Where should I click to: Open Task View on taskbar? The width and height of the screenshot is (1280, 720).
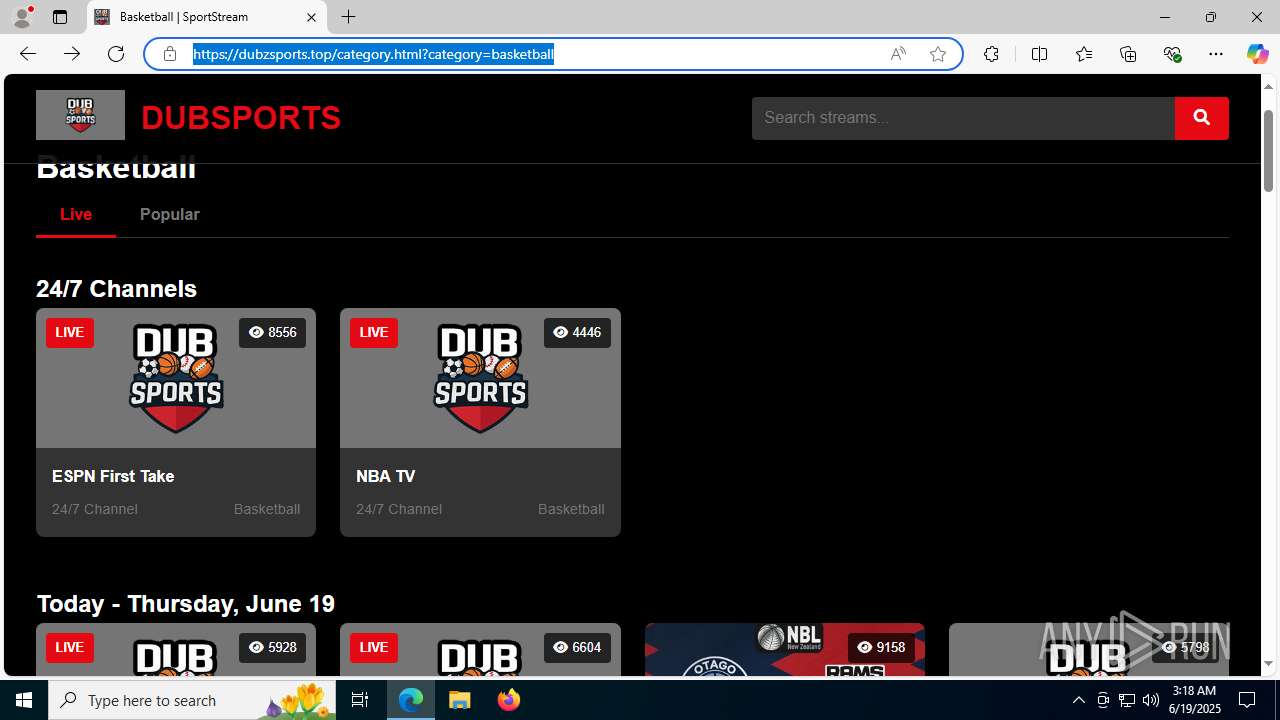tap(360, 700)
